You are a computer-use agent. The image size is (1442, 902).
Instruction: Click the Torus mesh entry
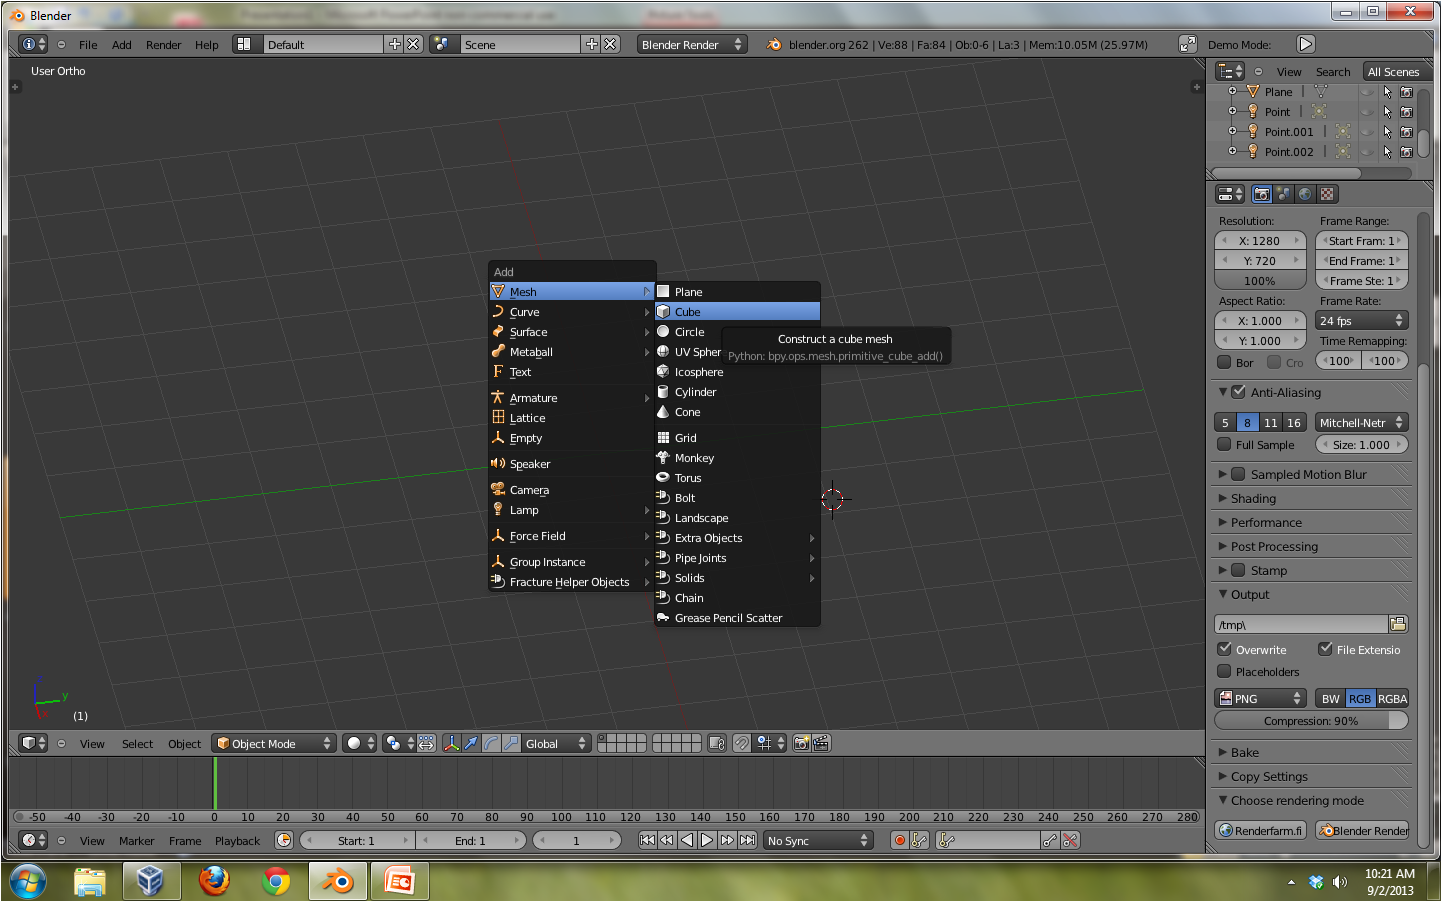click(737, 478)
